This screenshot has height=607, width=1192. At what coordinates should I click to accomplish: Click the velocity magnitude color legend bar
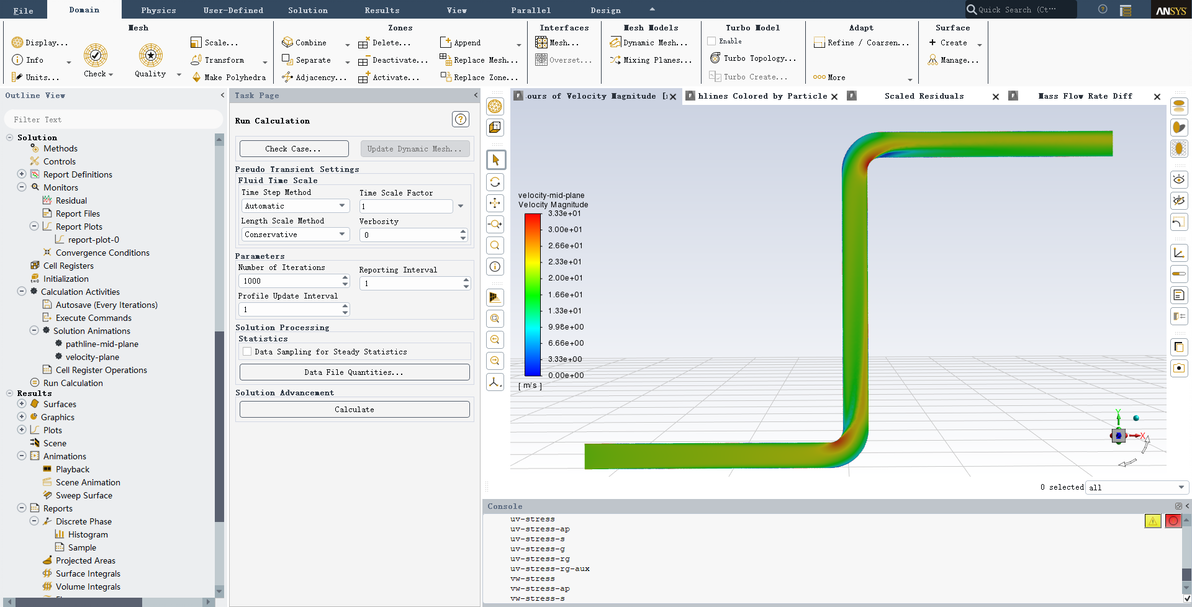532,294
